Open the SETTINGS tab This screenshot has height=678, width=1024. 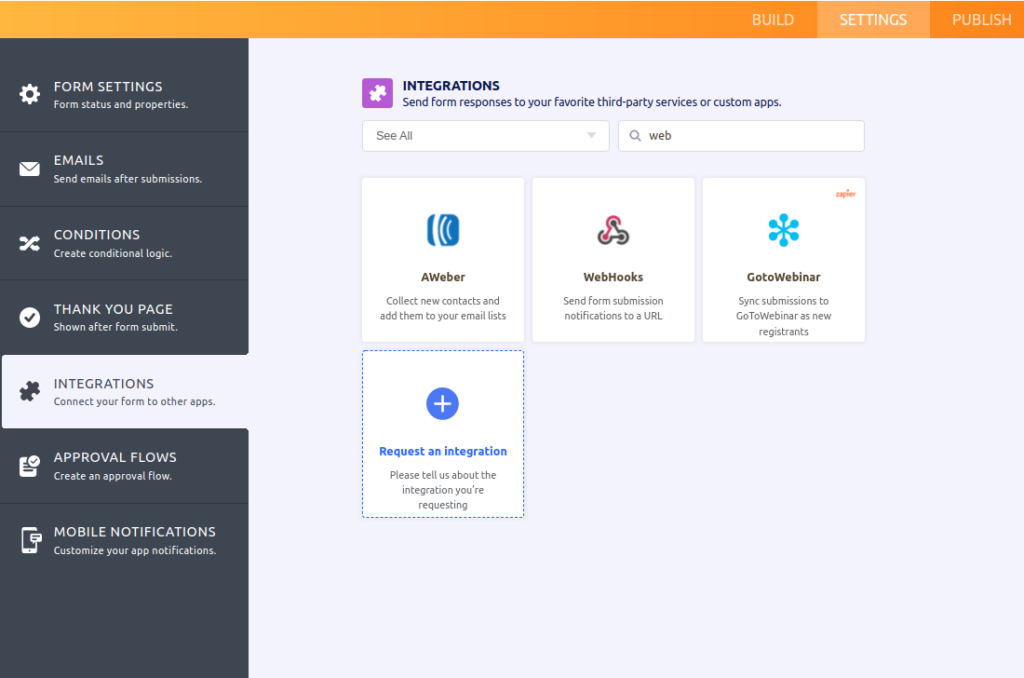[873, 20]
